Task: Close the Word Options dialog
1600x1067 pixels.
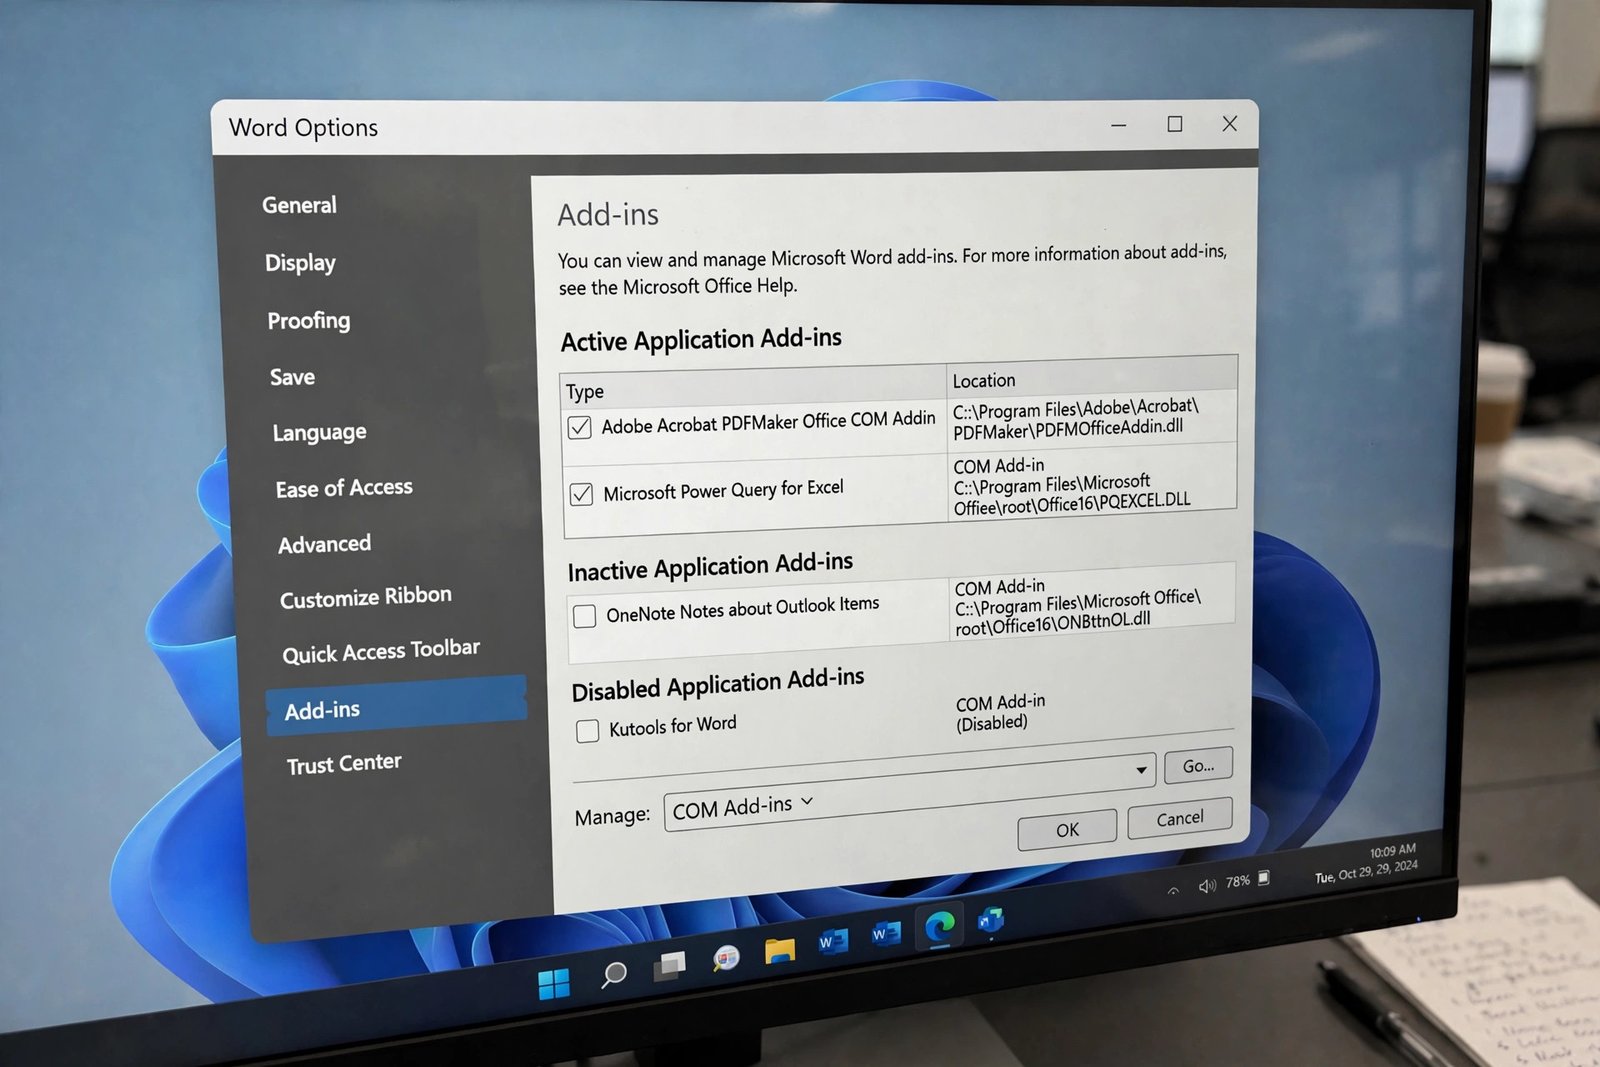Action: [x=1230, y=123]
